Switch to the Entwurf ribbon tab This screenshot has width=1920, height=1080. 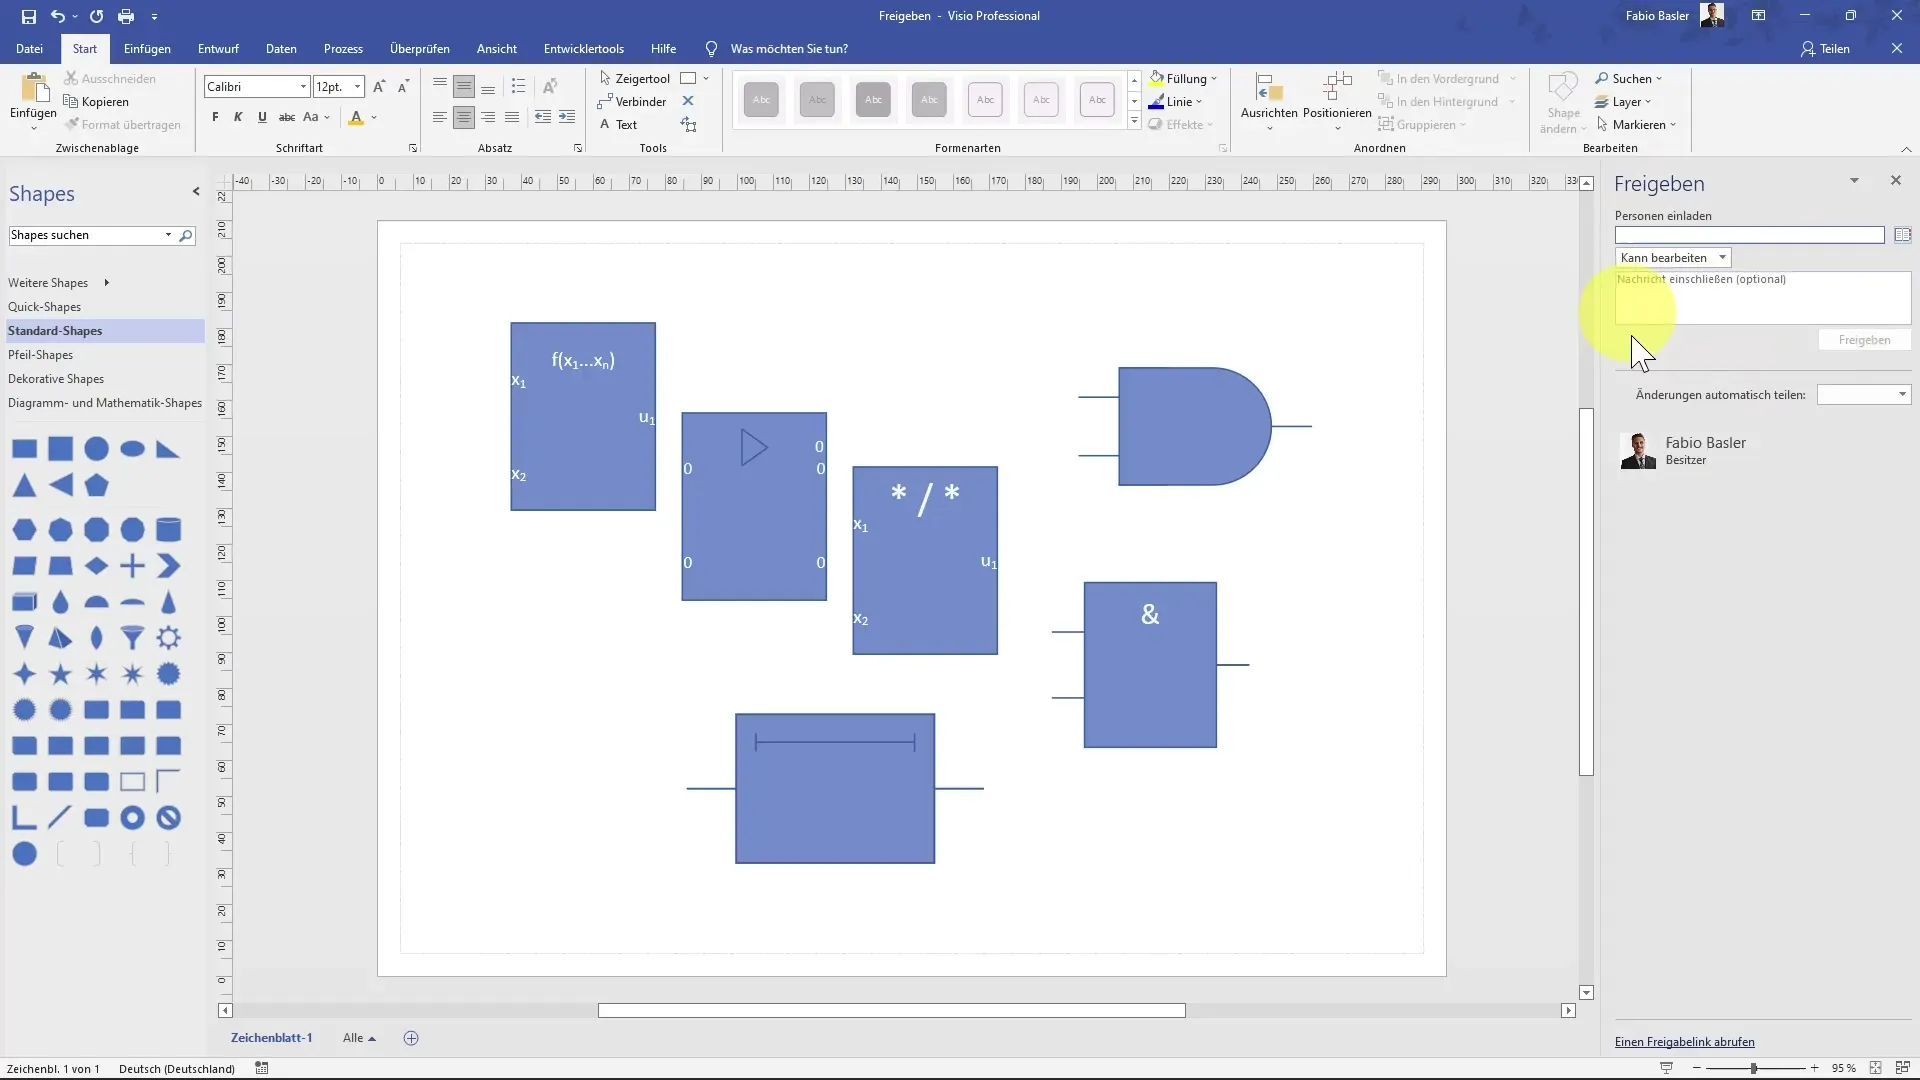coord(218,49)
